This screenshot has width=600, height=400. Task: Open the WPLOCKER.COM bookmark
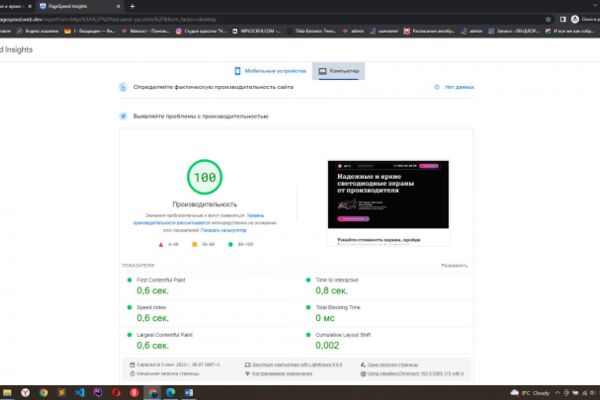[256, 31]
